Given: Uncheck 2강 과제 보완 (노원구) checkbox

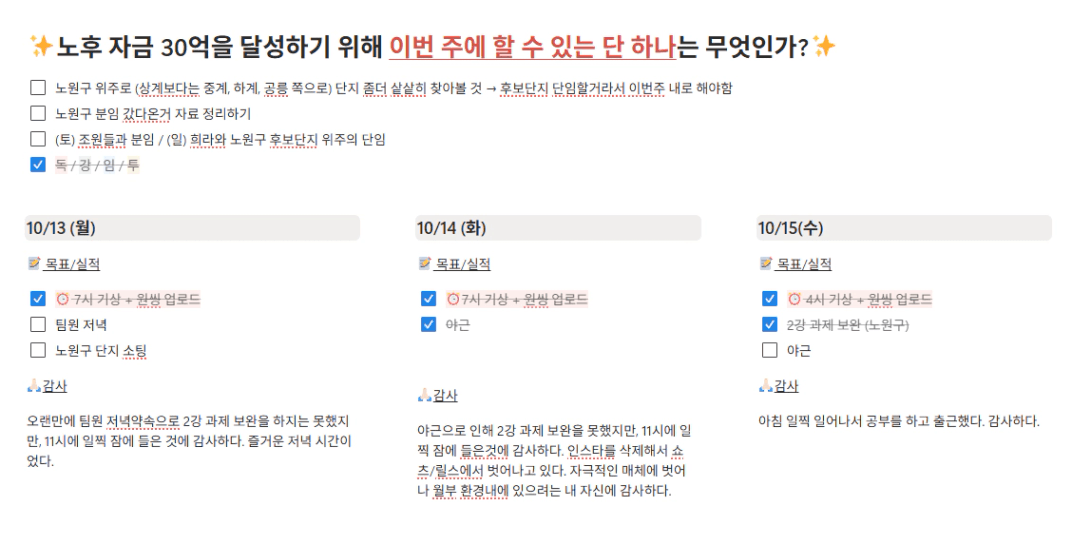Looking at the screenshot, I should click(770, 324).
